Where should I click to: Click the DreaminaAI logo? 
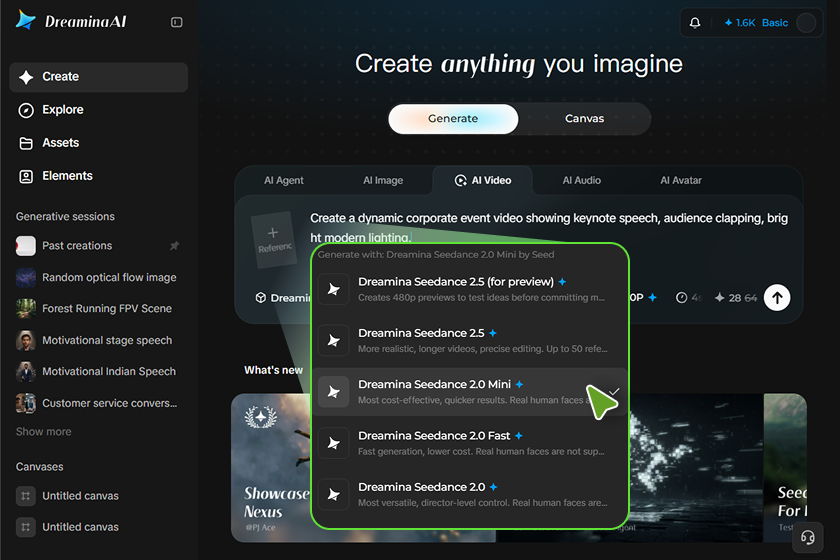71,21
